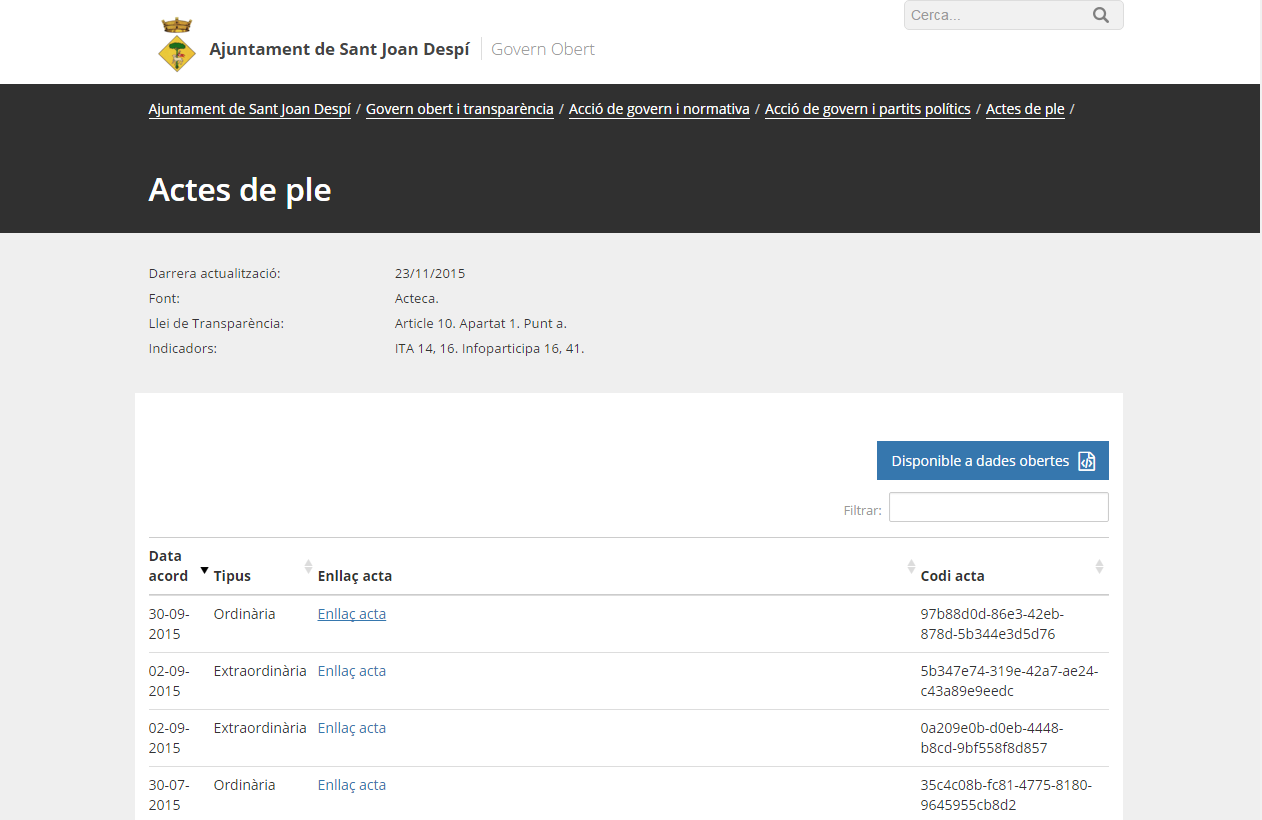Click the open data file icon
1262x820 pixels.
point(1086,461)
